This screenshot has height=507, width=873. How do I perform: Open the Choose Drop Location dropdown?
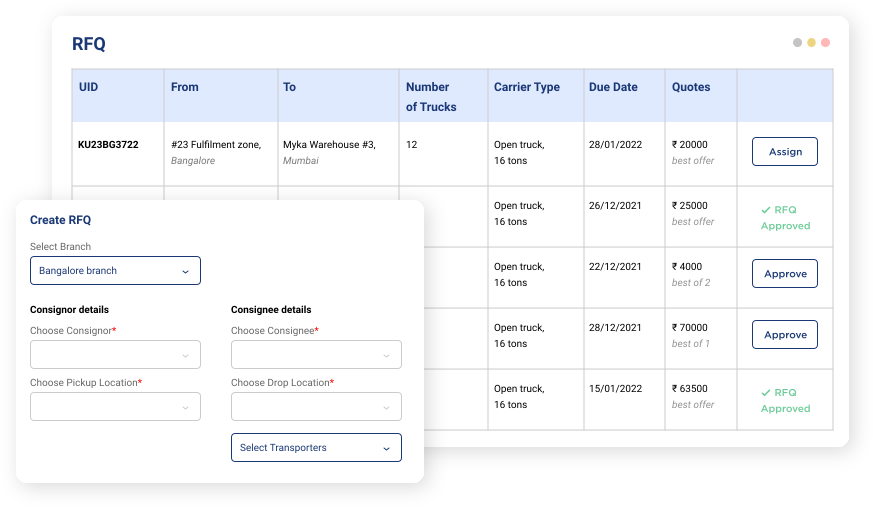click(x=316, y=407)
